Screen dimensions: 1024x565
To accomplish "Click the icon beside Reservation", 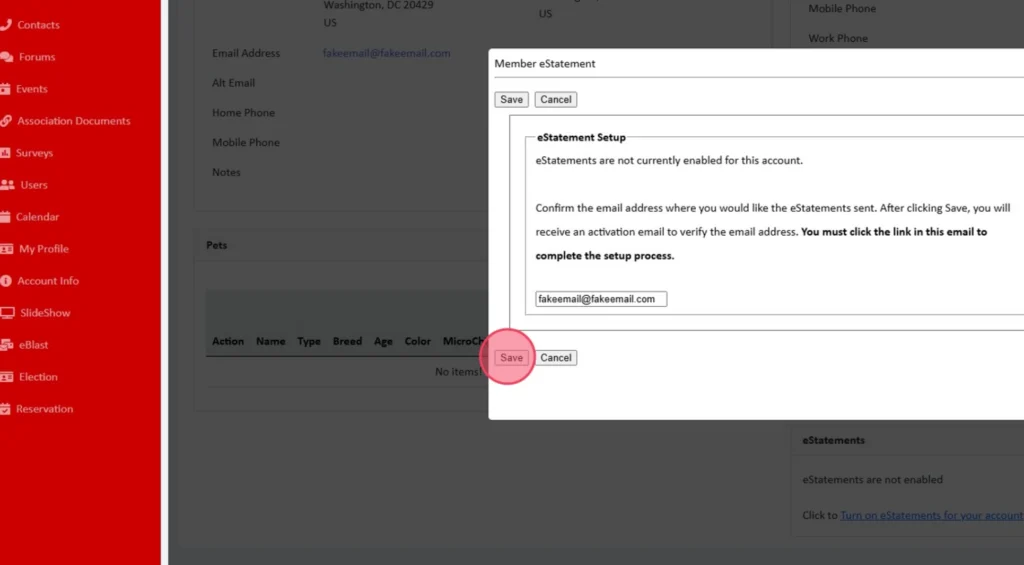I will pos(5,409).
